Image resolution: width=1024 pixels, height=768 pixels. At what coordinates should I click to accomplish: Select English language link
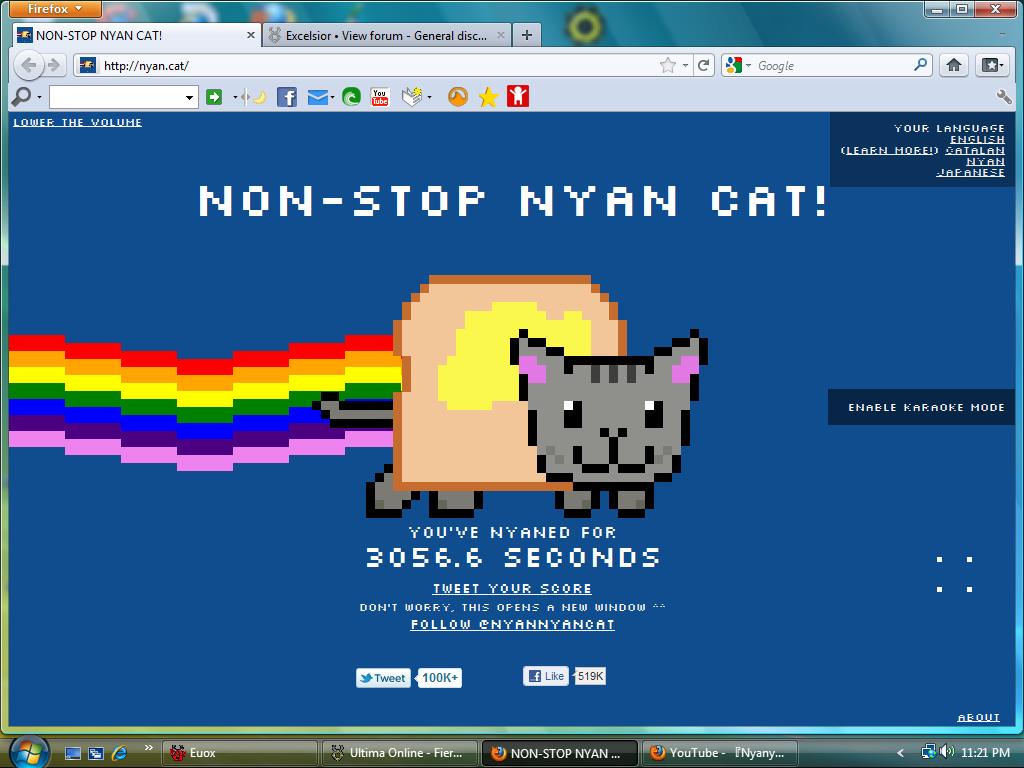coord(977,139)
